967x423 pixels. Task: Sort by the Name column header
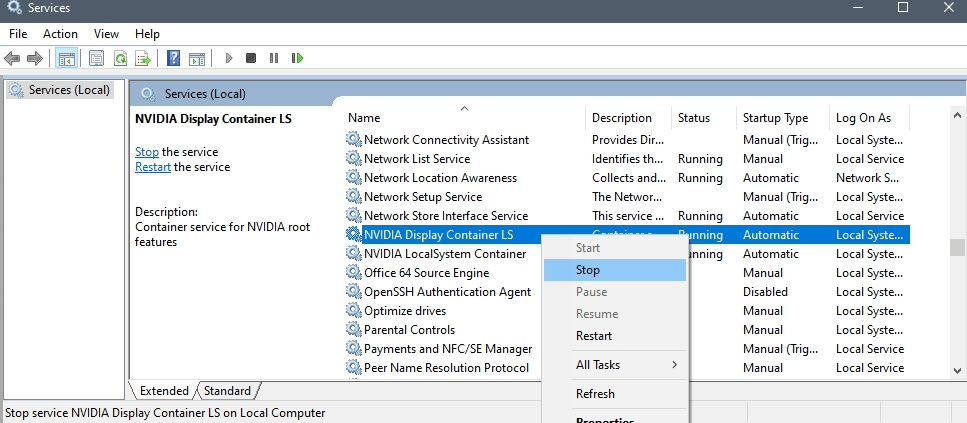click(464, 118)
